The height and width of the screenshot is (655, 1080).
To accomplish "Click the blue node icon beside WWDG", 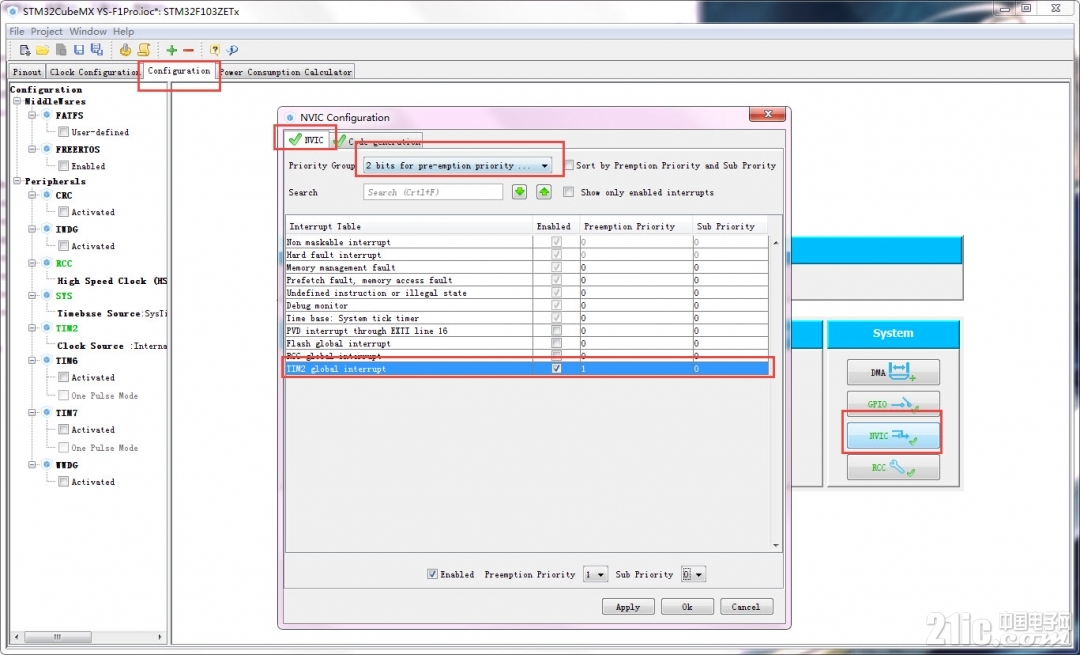I will (x=47, y=465).
